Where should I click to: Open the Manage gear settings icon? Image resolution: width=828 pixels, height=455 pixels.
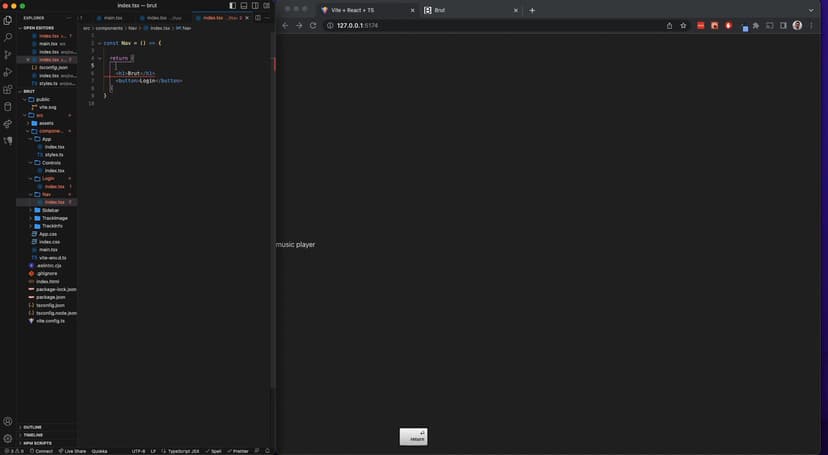click(x=8, y=438)
